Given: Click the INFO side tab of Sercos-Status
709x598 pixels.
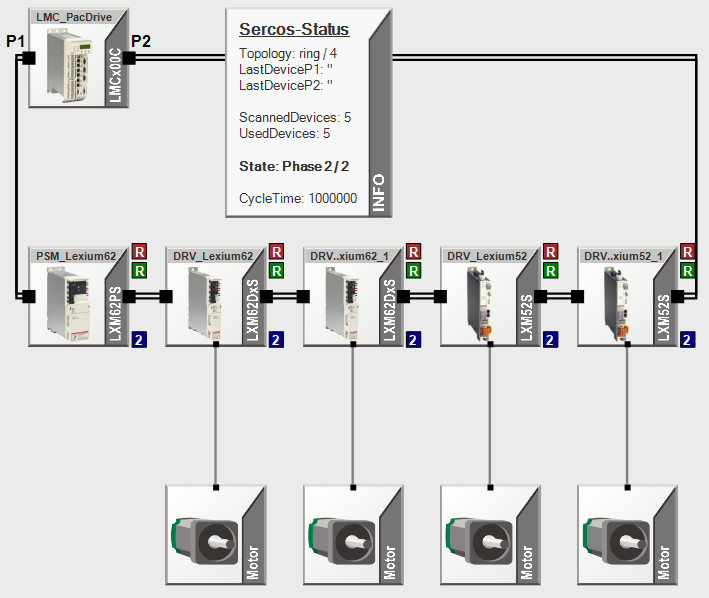Looking at the screenshot, I should coord(378,190).
